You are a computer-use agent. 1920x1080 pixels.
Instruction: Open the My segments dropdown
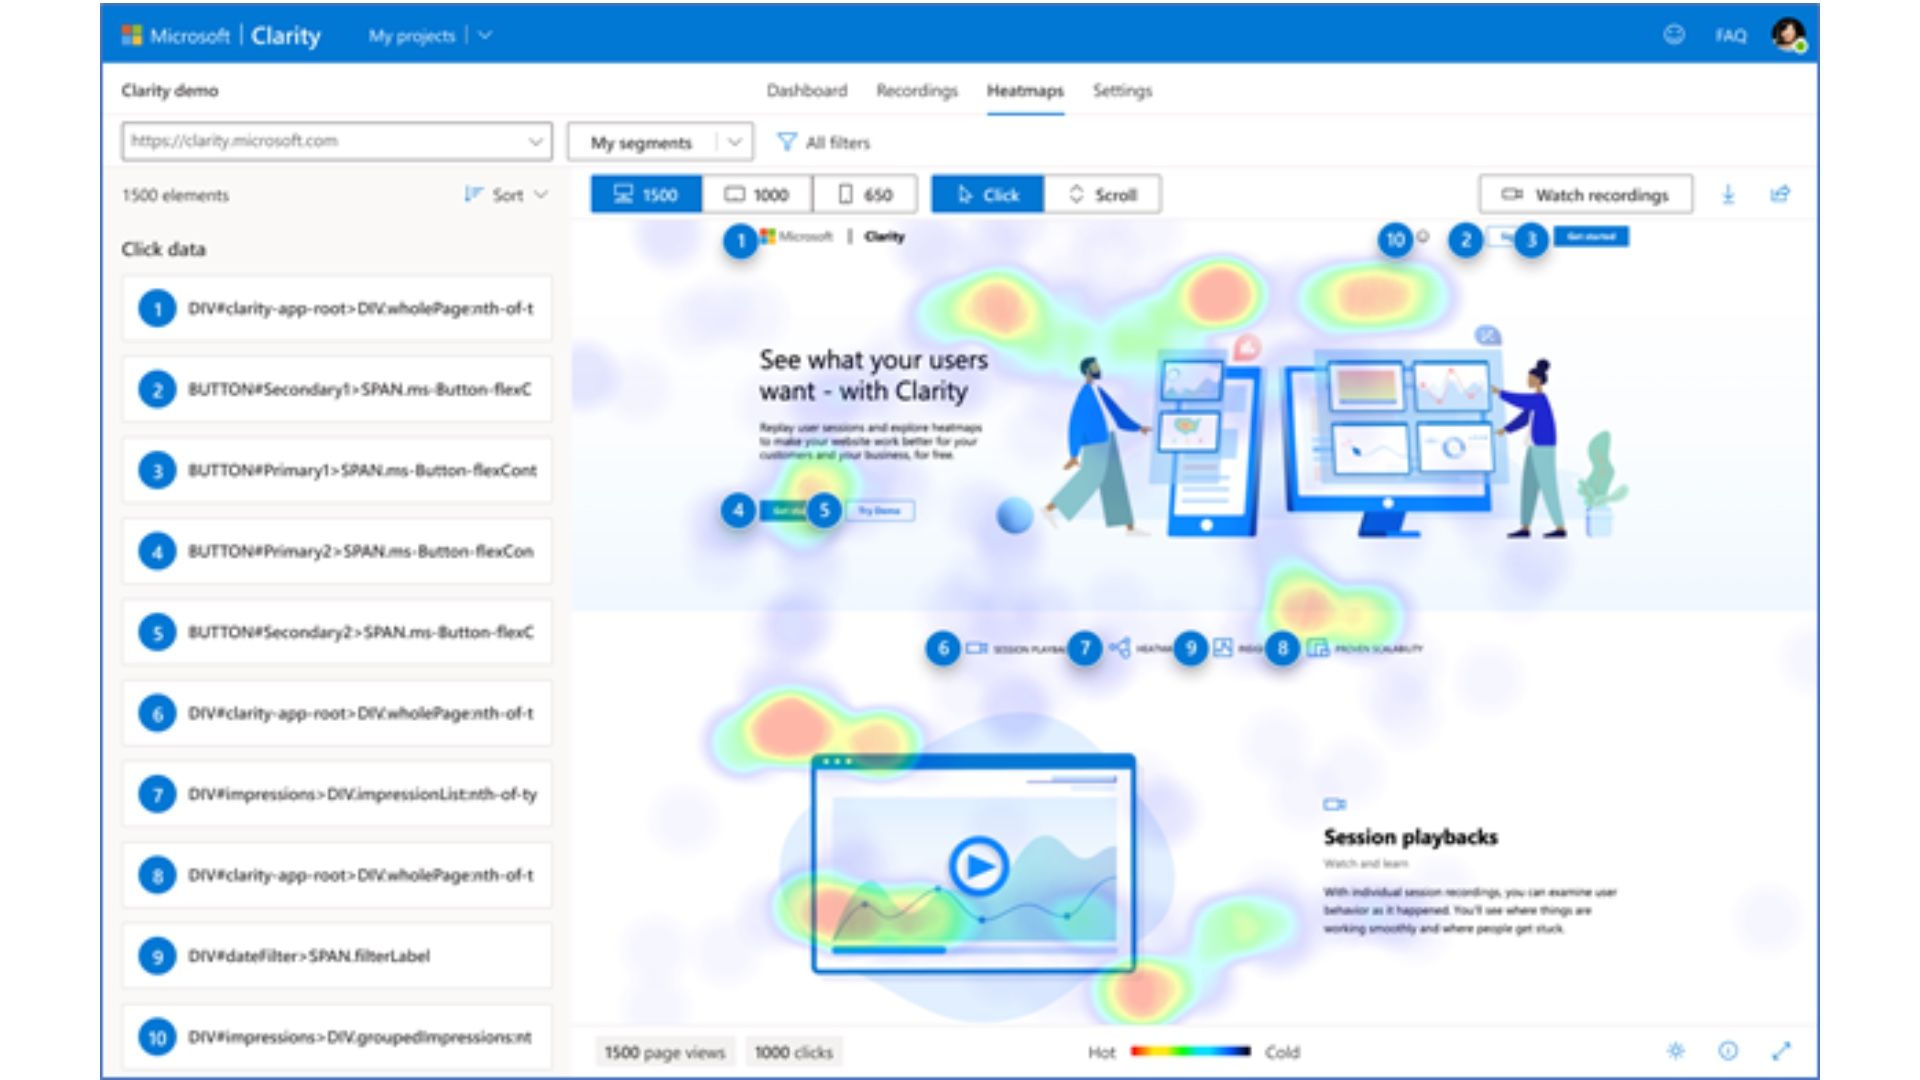pos(659,142)
